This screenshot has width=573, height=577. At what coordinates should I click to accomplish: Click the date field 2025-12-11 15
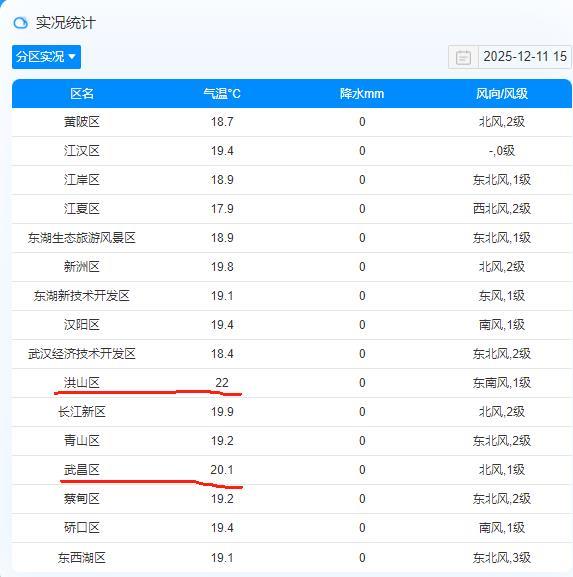(x=525, y=57)
